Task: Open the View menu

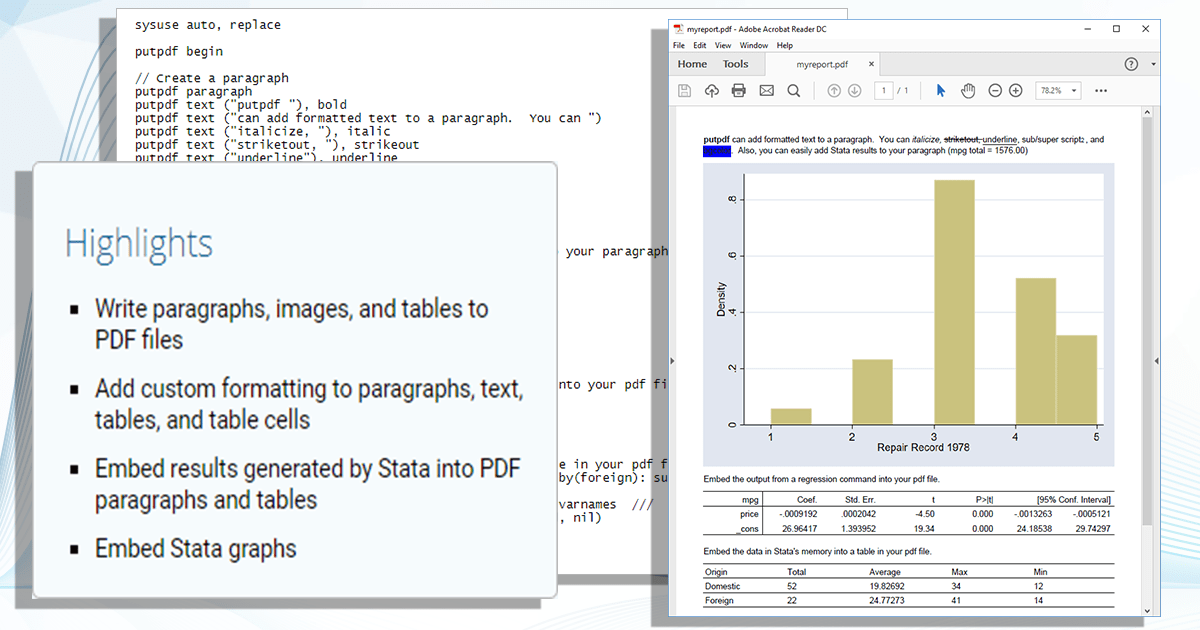Action: pyautogui.click(x=723, y=45)
